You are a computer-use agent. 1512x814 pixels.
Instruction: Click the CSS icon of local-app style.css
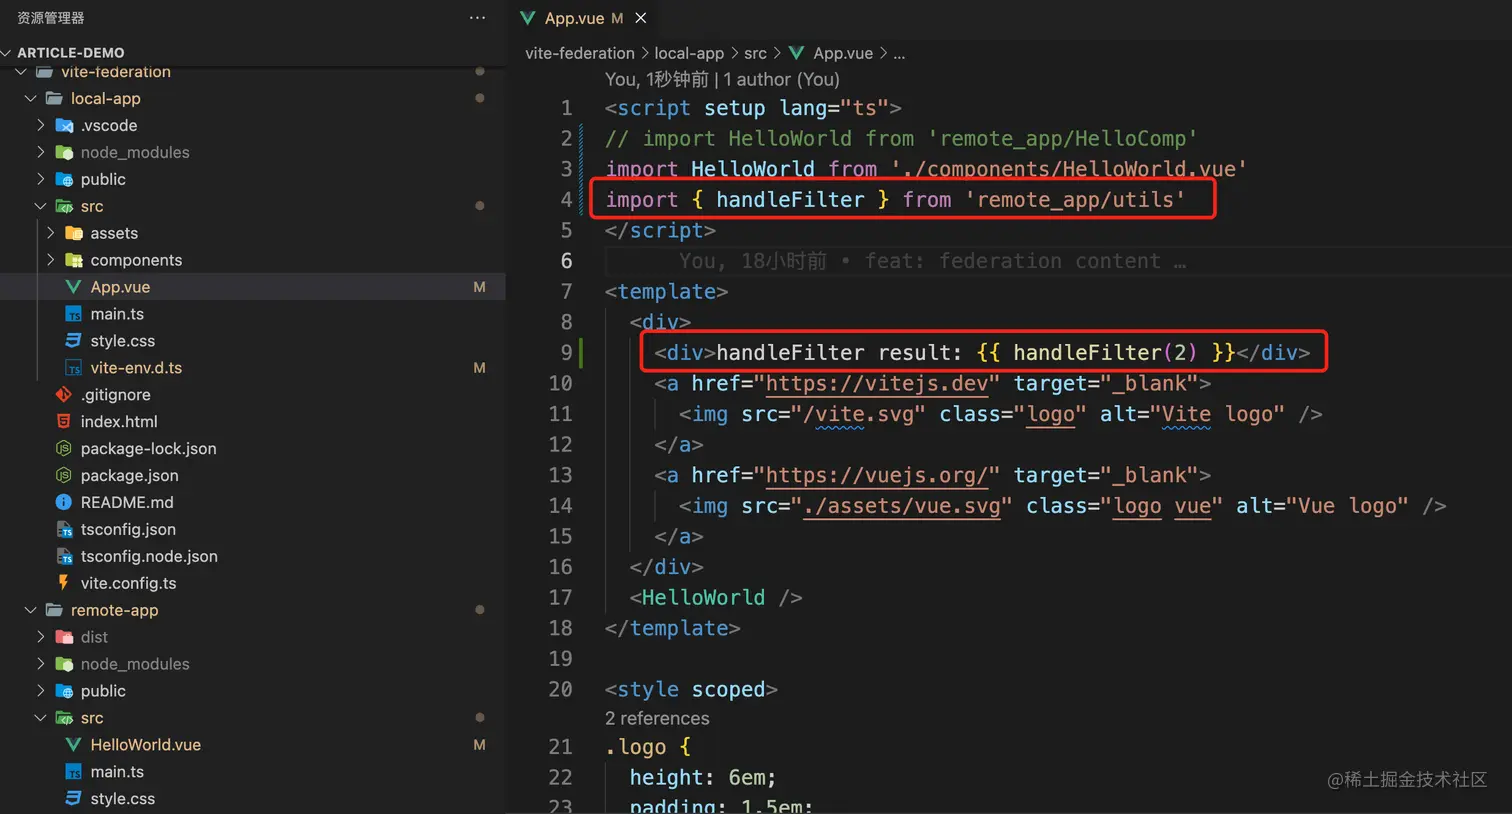click(73, 341)
